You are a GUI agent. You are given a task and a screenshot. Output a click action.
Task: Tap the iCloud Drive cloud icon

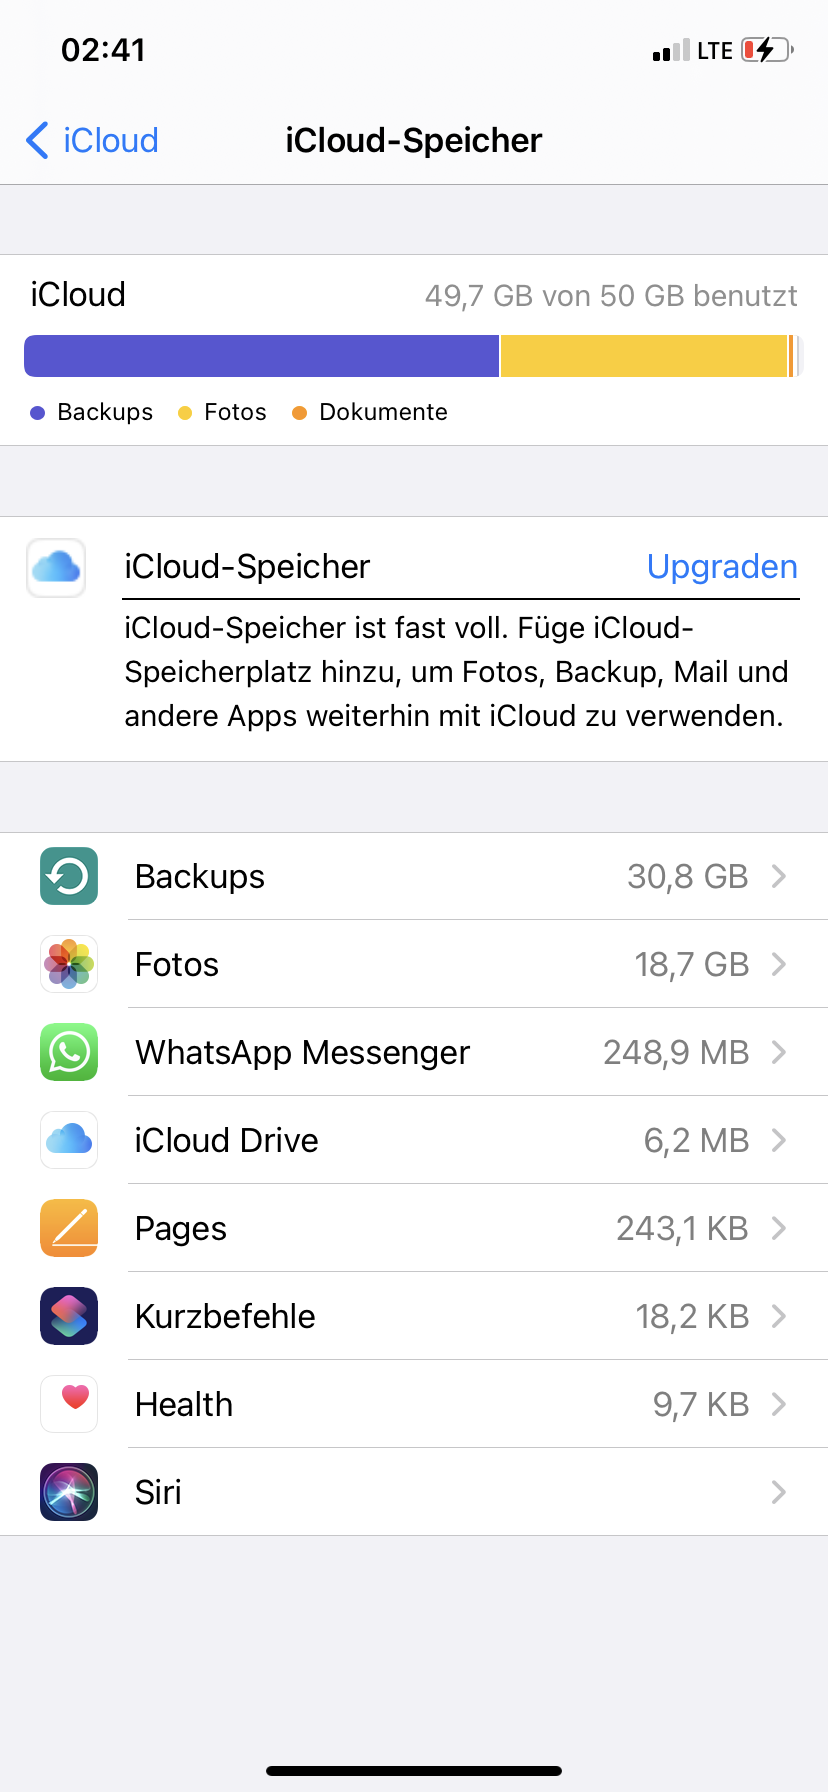[x=69, y=1140]
